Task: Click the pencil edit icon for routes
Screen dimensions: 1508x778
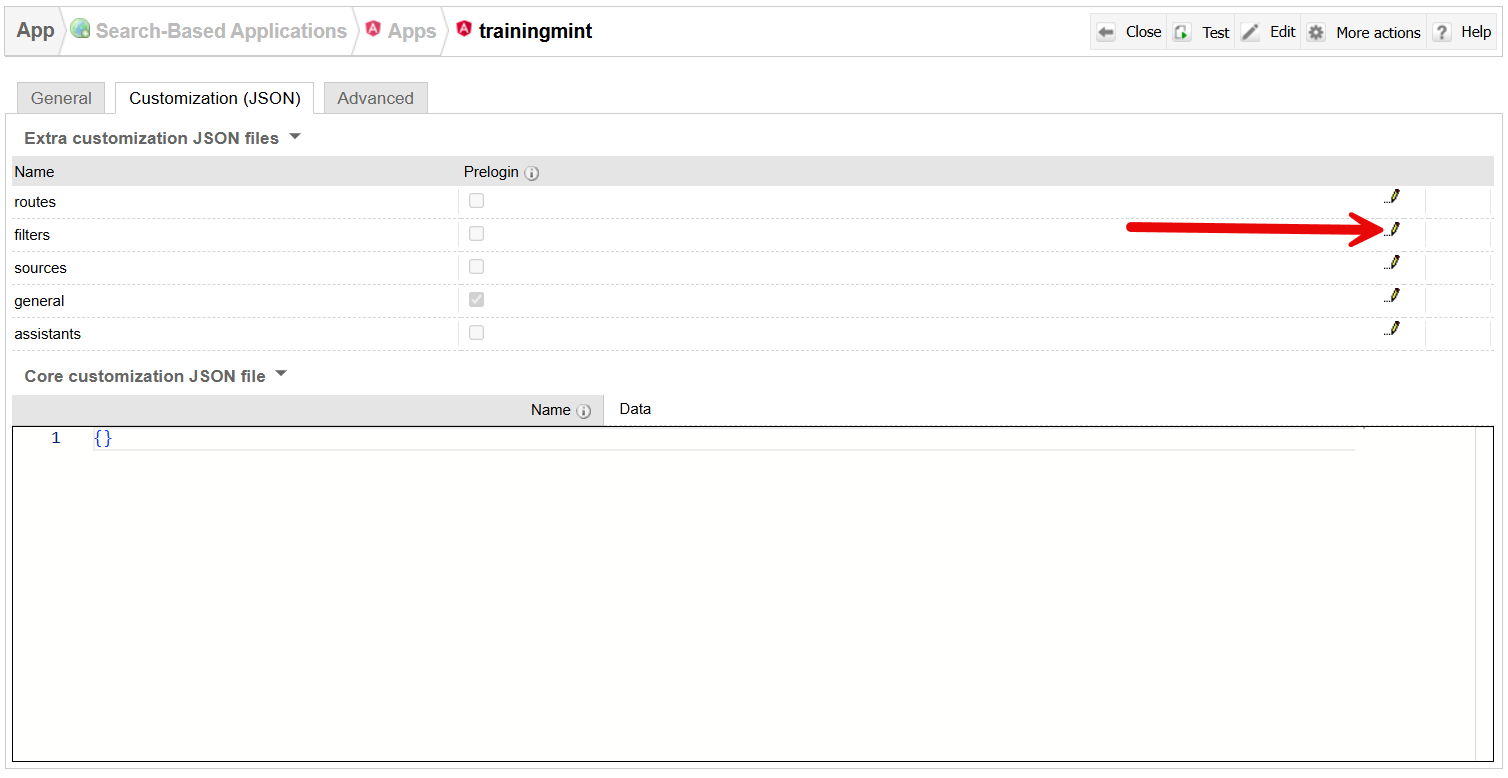Action: coord(1392,197)
